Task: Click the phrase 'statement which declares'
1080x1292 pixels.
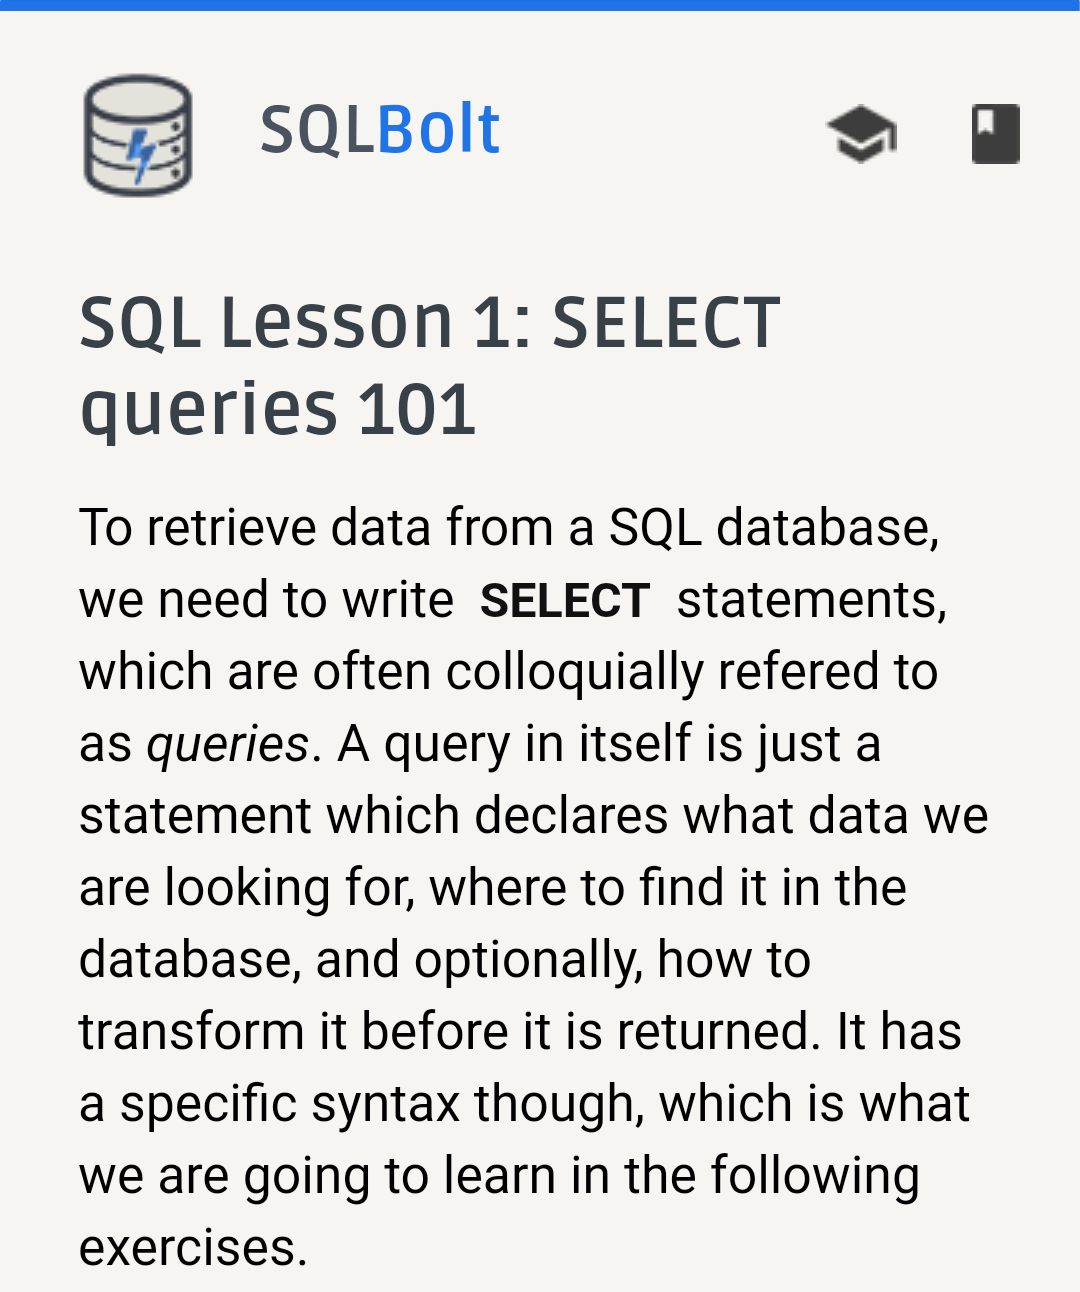Action: (x=374, y=815)
